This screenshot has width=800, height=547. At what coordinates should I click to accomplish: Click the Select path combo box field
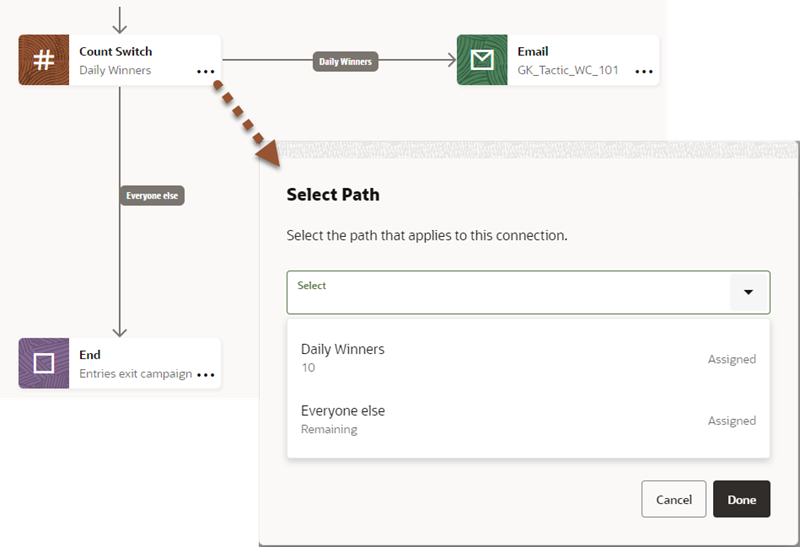click(x=510, y=293)
